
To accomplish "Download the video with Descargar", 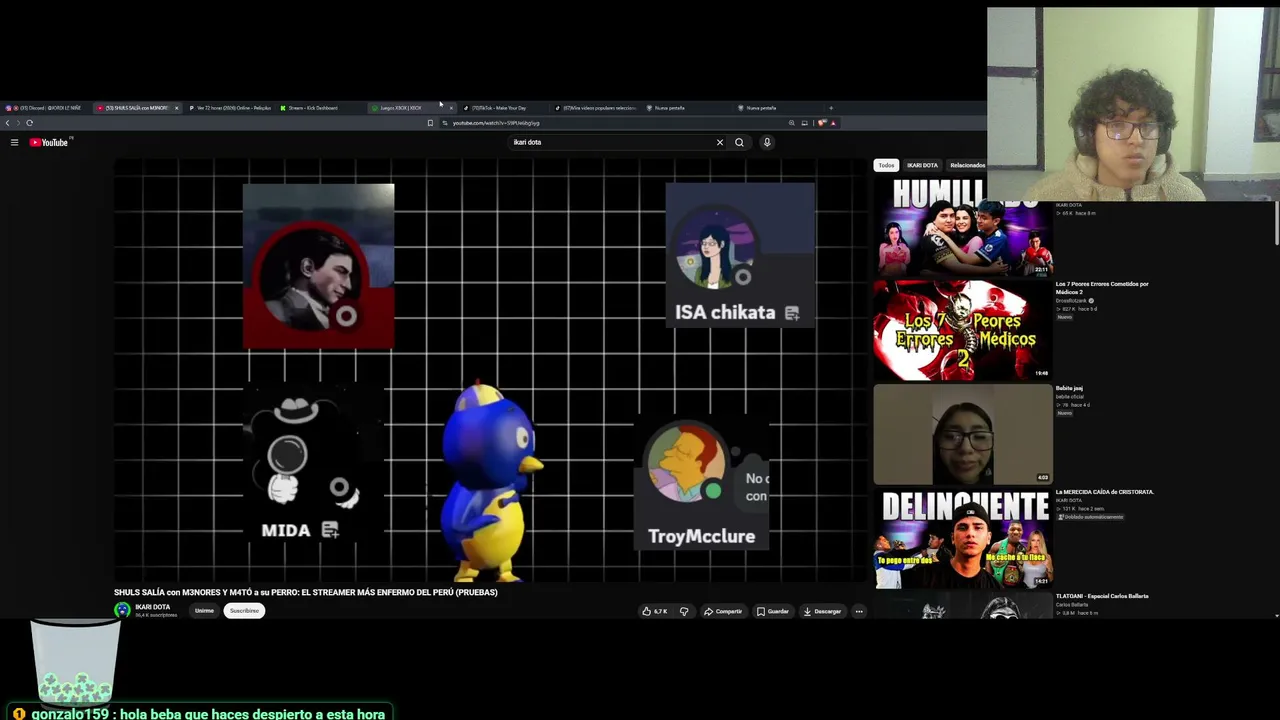I will point(823,611).
